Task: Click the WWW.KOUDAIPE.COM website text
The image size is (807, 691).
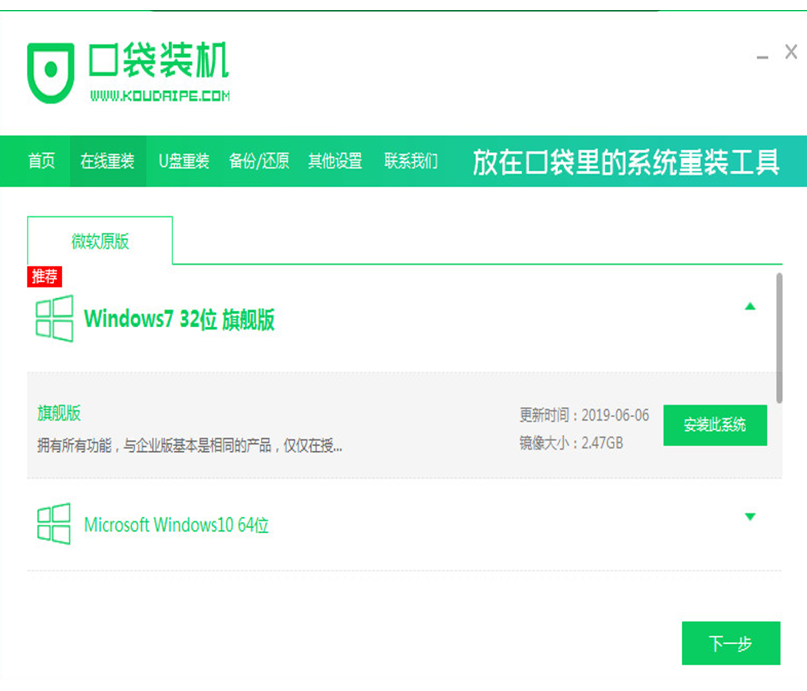Action: [x=160, y=96]
